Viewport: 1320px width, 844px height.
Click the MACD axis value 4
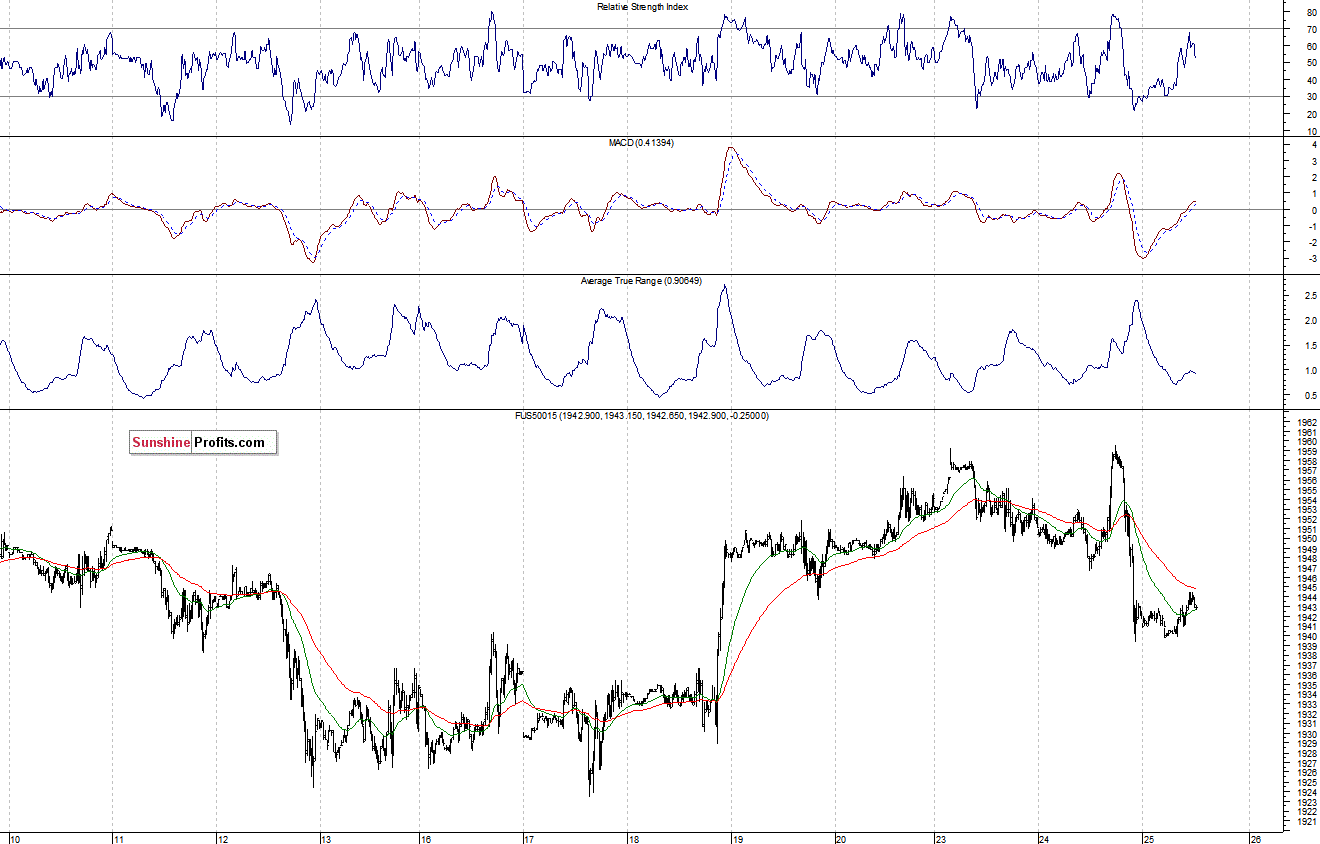1313,145
